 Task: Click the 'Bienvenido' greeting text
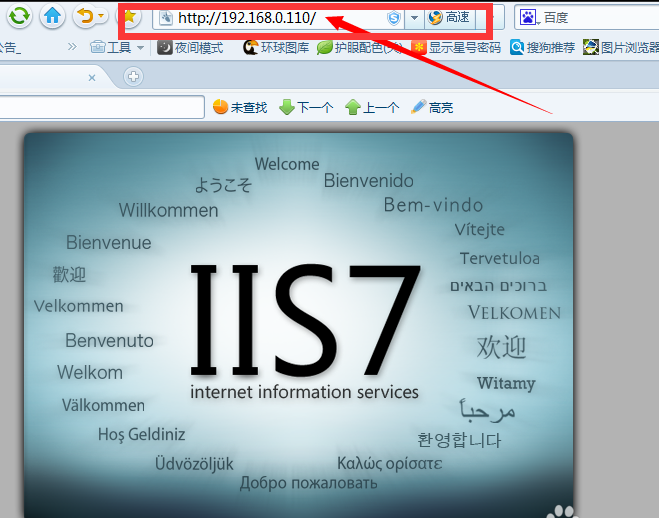click(x=369, y=181)
